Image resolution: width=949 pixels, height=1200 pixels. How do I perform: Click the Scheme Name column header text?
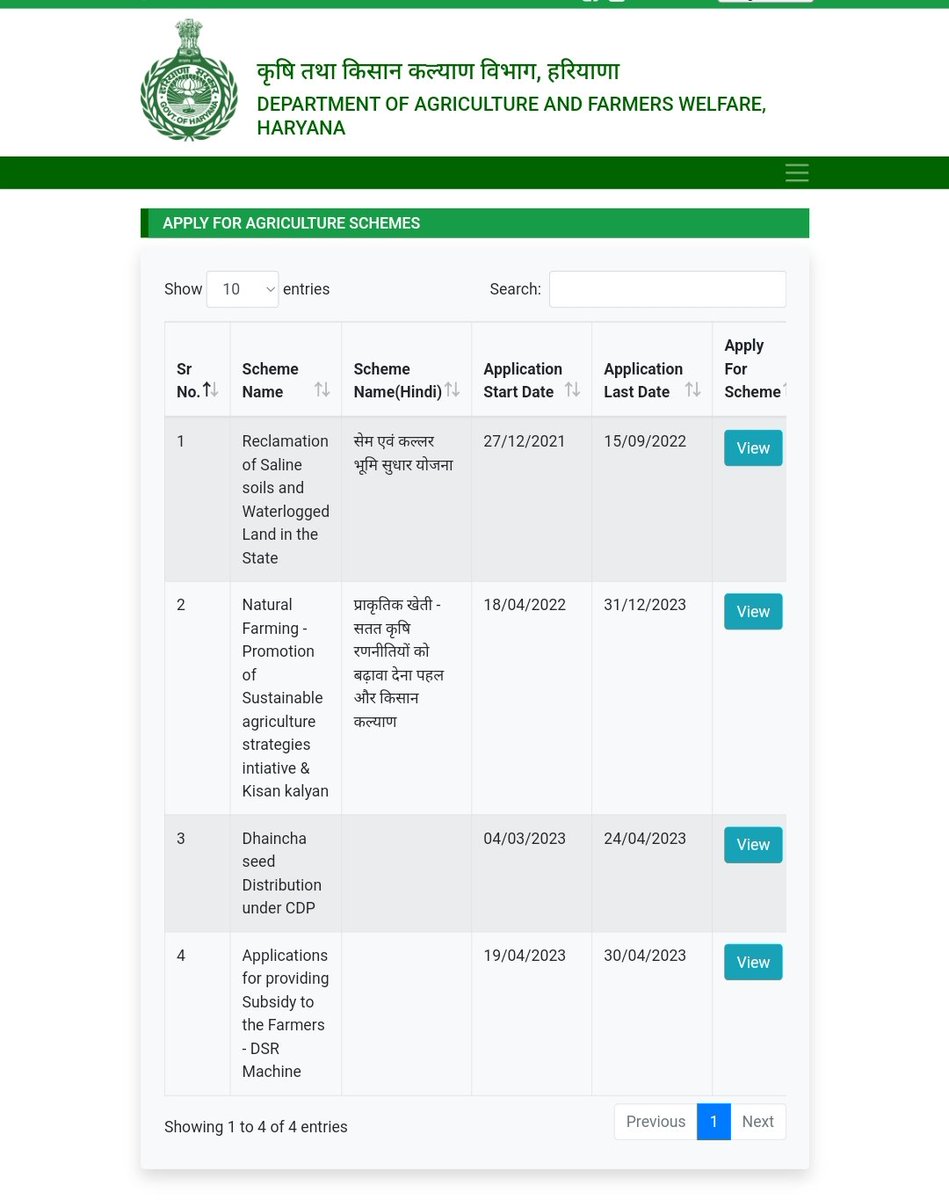click(270, 381)
